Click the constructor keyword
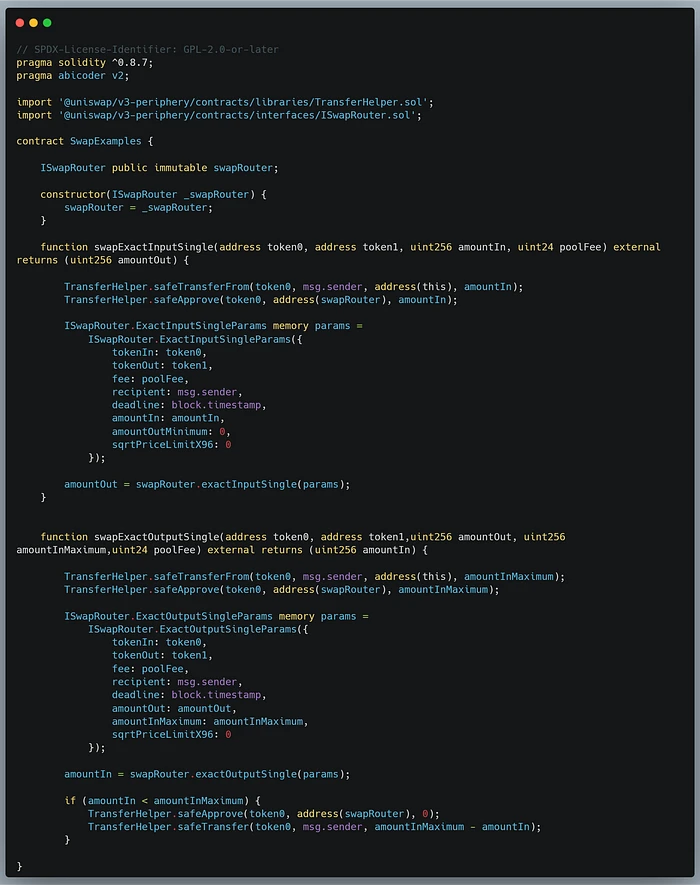This screenshot has height=885, width=700. (72, 194)
